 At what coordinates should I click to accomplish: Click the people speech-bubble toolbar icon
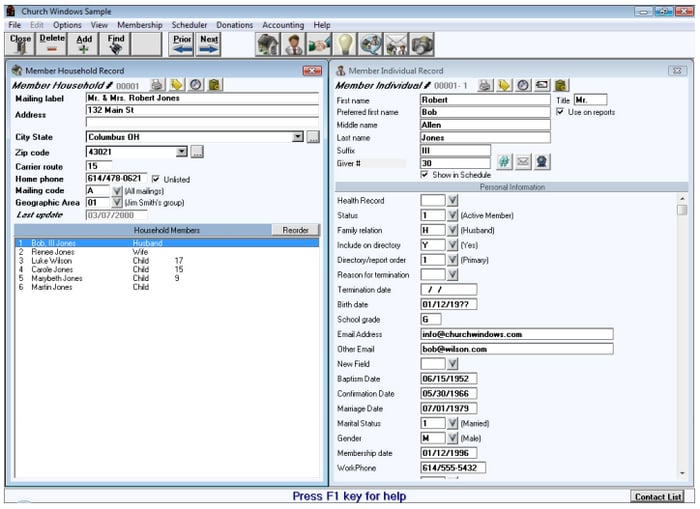pyautogui.click(x=370, y=45)
